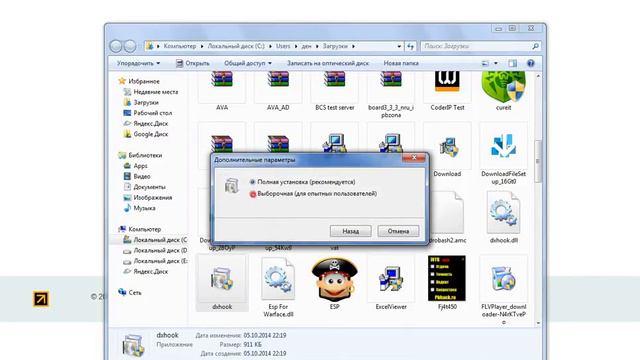Go back with the navigation arrow
The width and height of the screenshot is (640, 360).
116,46
